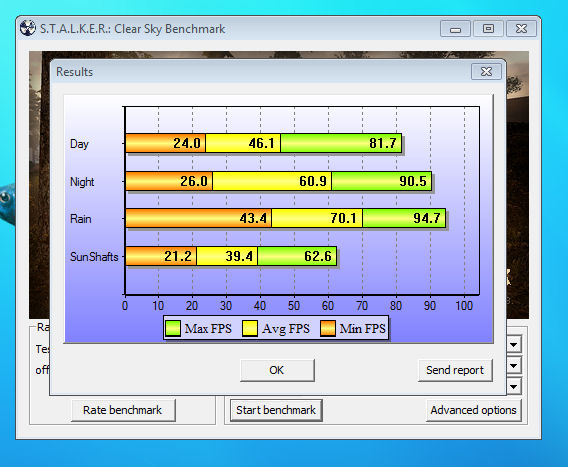
Task: Click the Min FPS legend label
Action: 363,329
